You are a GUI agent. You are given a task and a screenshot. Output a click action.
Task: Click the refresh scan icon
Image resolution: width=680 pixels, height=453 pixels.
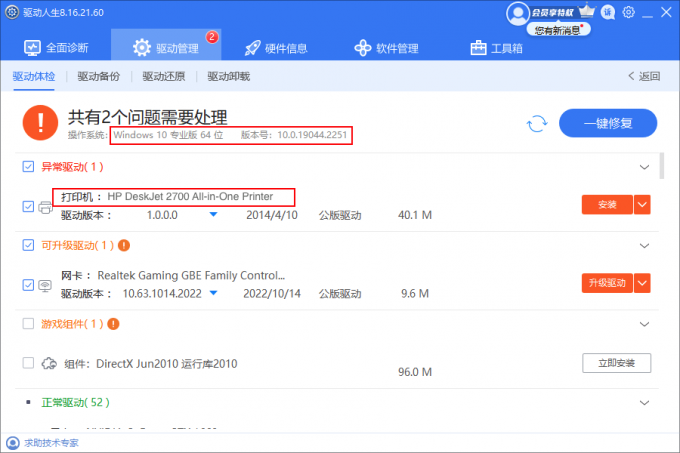pyautogui.click(x=537, y=123)
